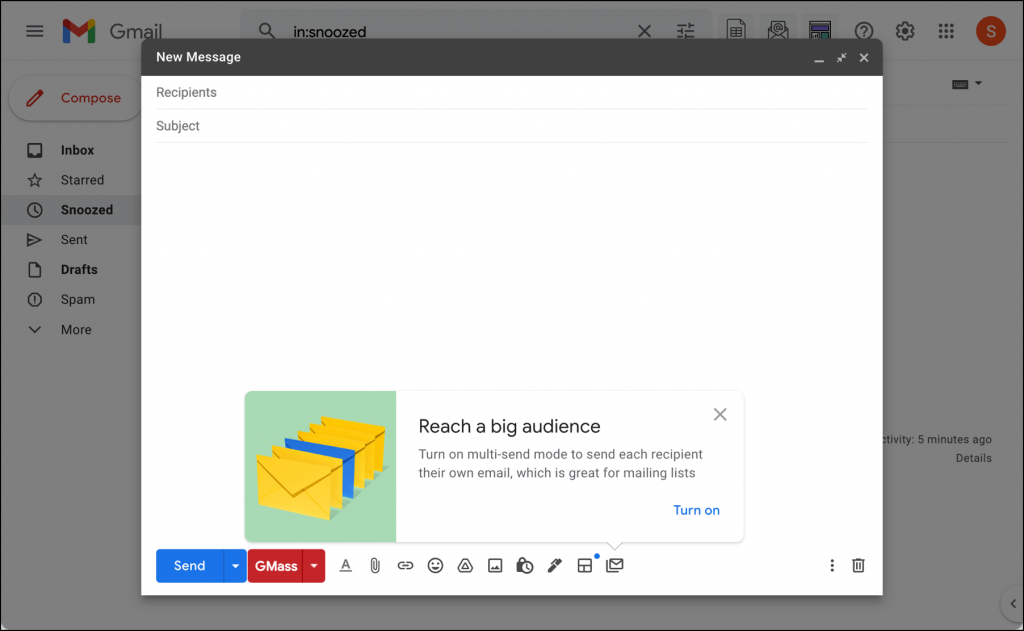Insert files using Google Drive icon
Screen dimensions: 1024x631
pyautogui.click(x=465, y=566)
